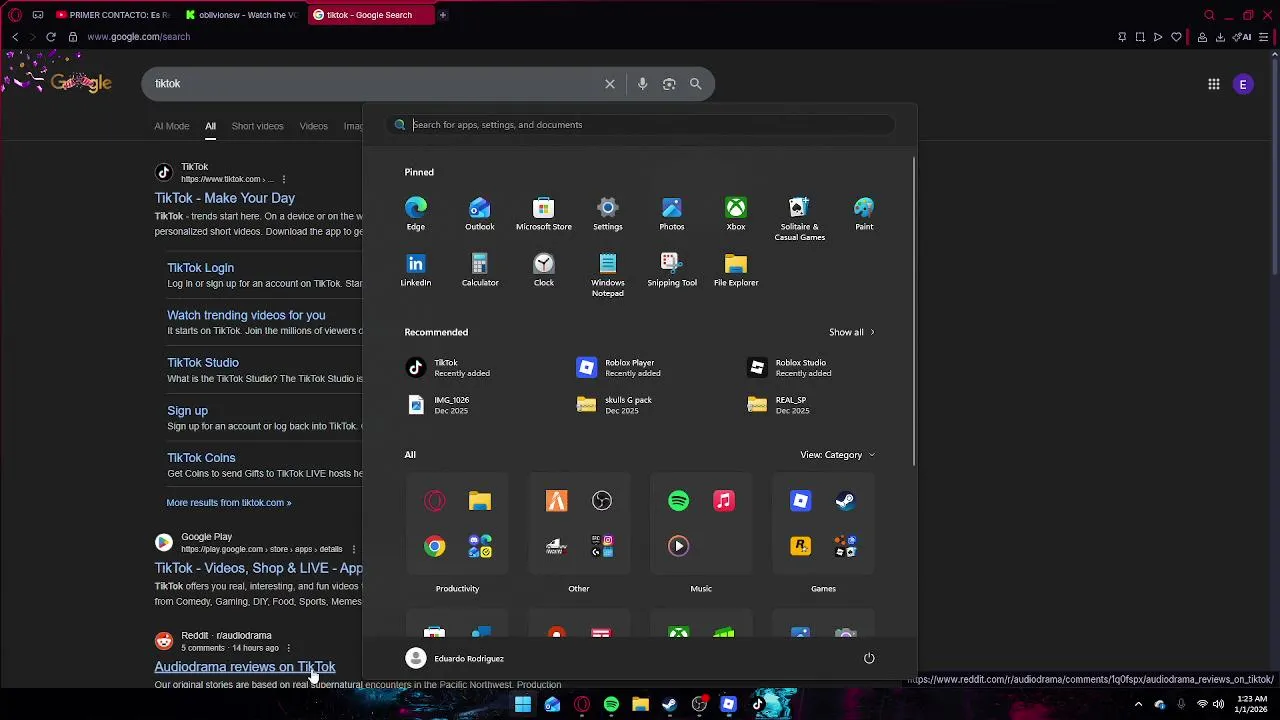Click the power button in Start menu
1280x720 pixels.
coord(869,658)
